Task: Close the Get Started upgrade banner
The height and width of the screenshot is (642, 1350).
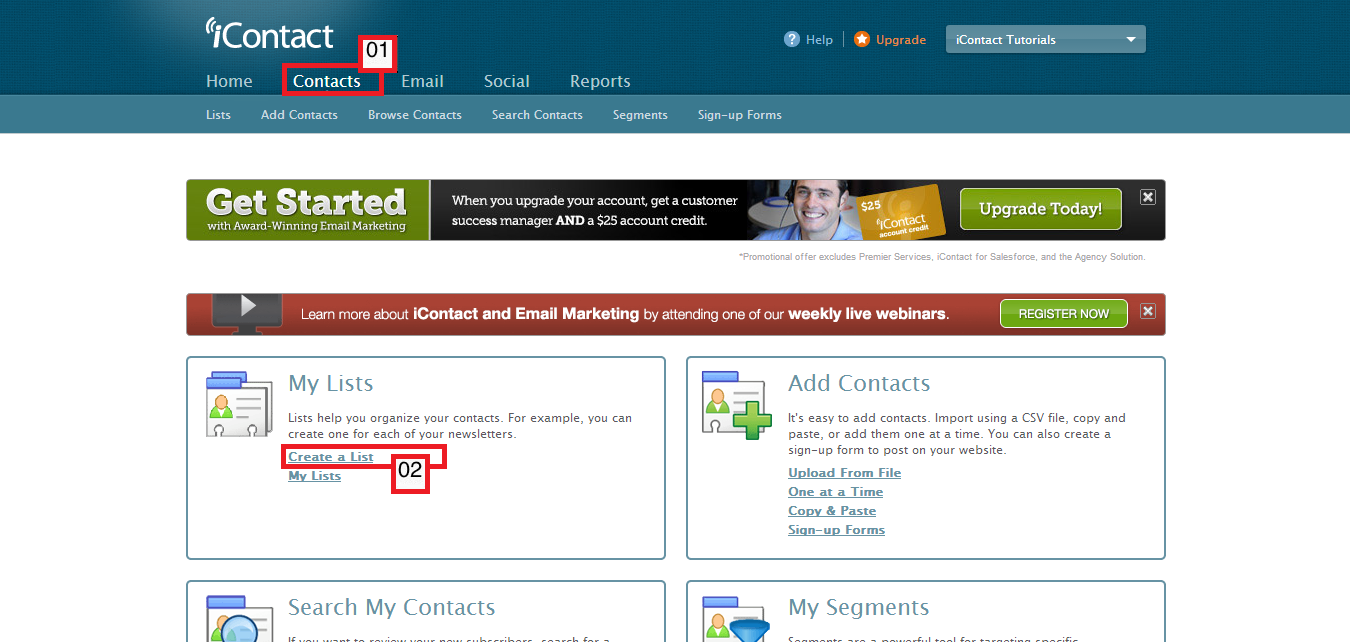Action: click(x=1148, y=197)
